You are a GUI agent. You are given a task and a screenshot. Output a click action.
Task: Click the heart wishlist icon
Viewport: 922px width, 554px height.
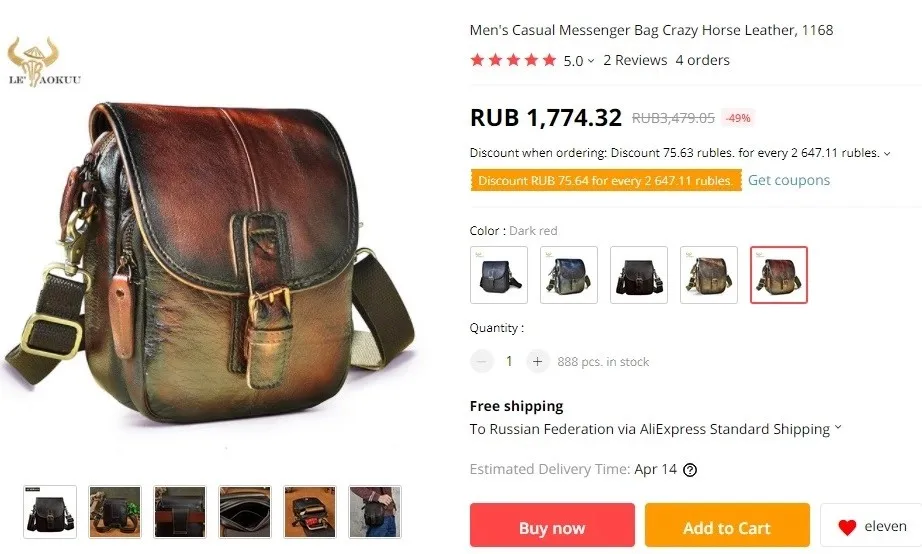[847, 527]
